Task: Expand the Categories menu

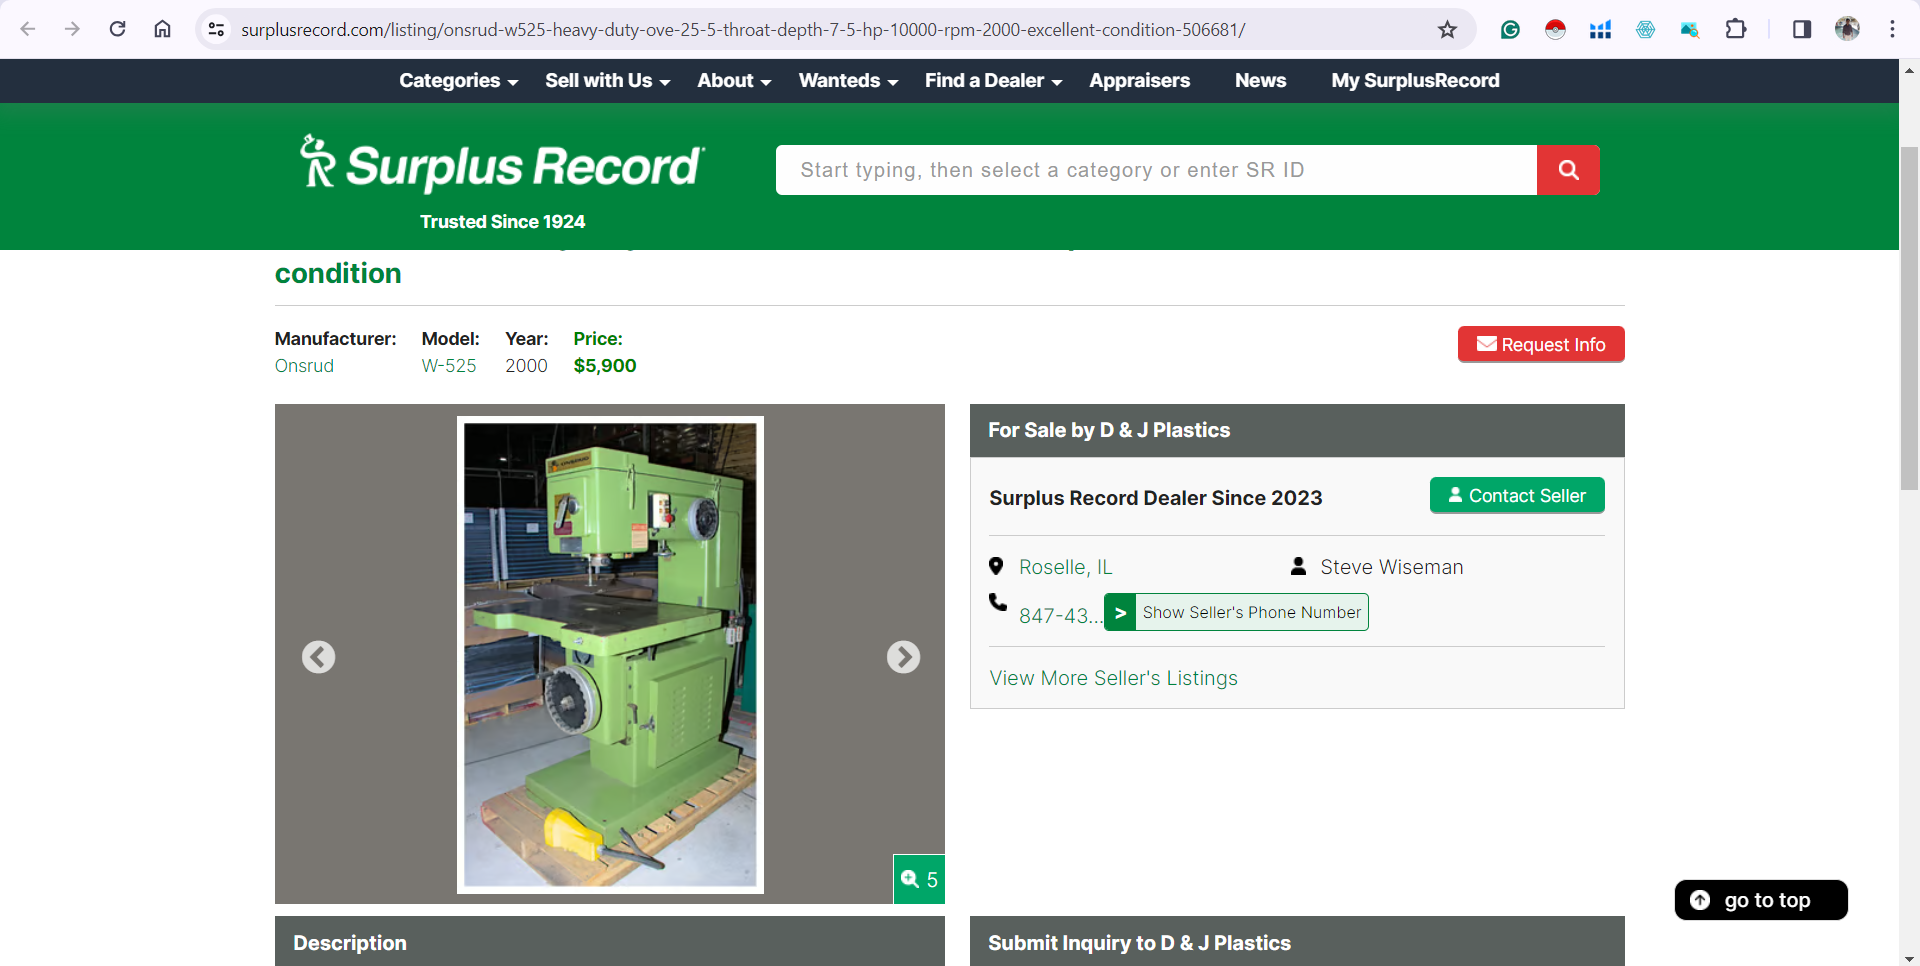Action: pyautogui.click(x=458, y=81)
